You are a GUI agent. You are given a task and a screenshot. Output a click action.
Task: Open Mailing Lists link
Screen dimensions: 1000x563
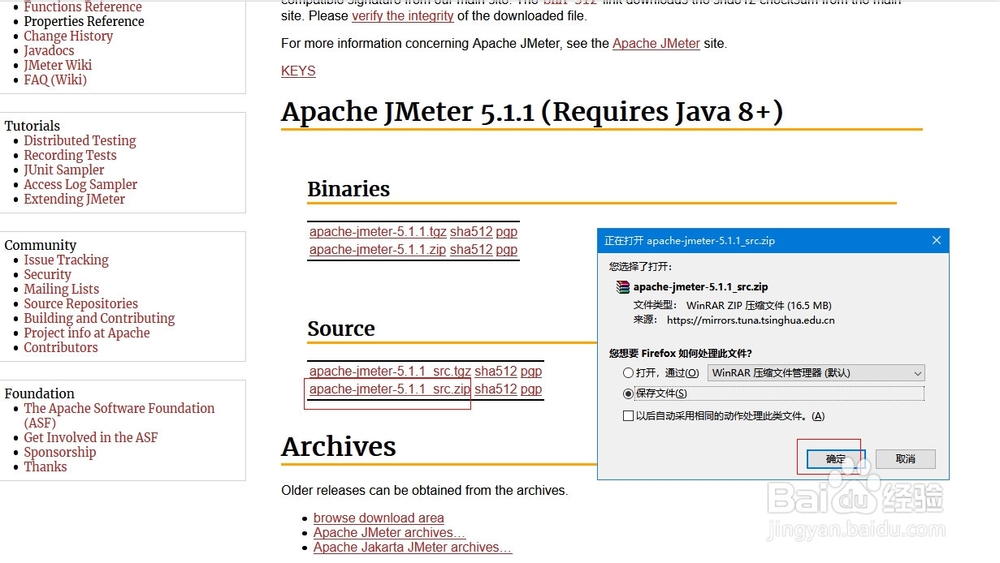(62, 289)
